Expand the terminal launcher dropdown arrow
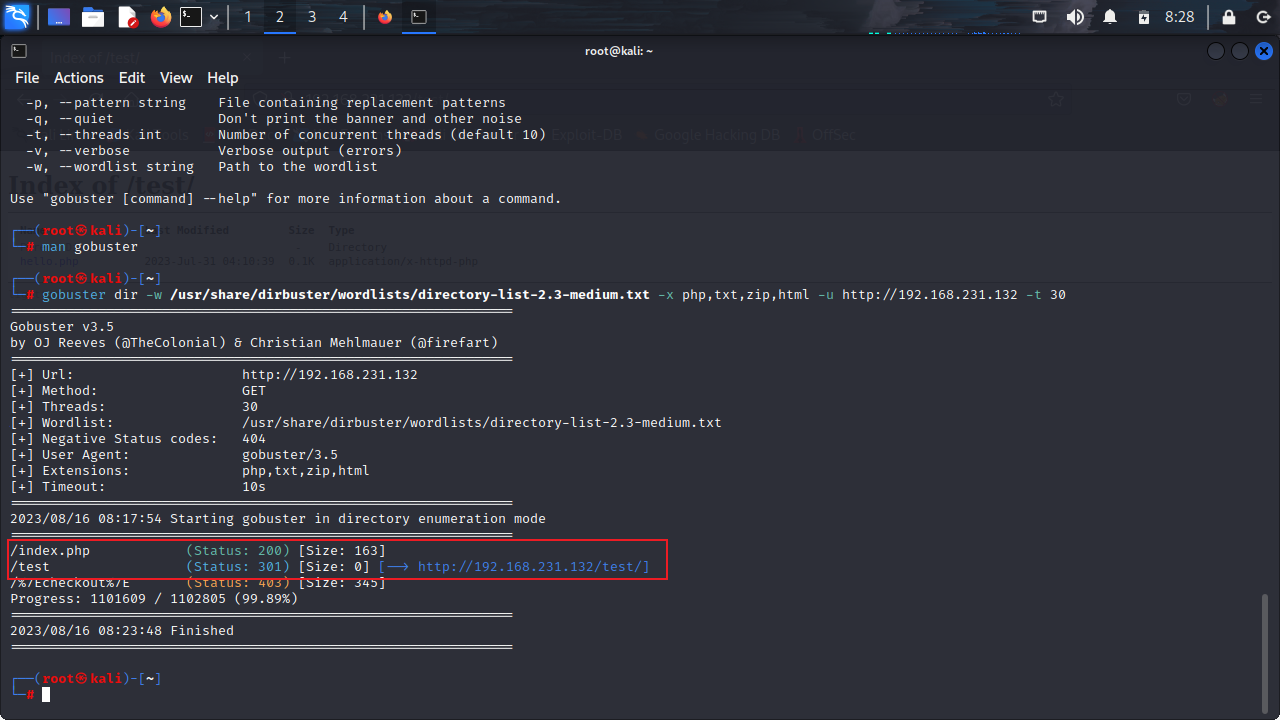Viewport: 1280px width, 720px height. point(214,17)
